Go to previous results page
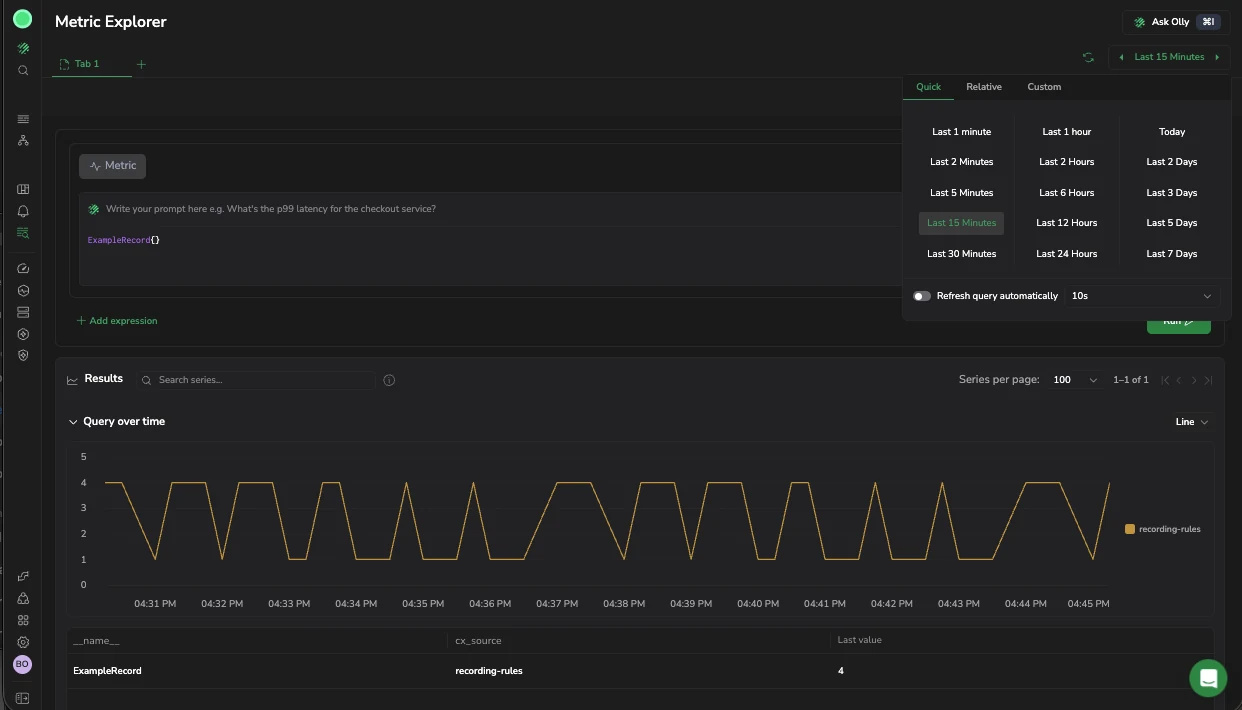The image size is (1242, 710). [x=1179, y=380]
